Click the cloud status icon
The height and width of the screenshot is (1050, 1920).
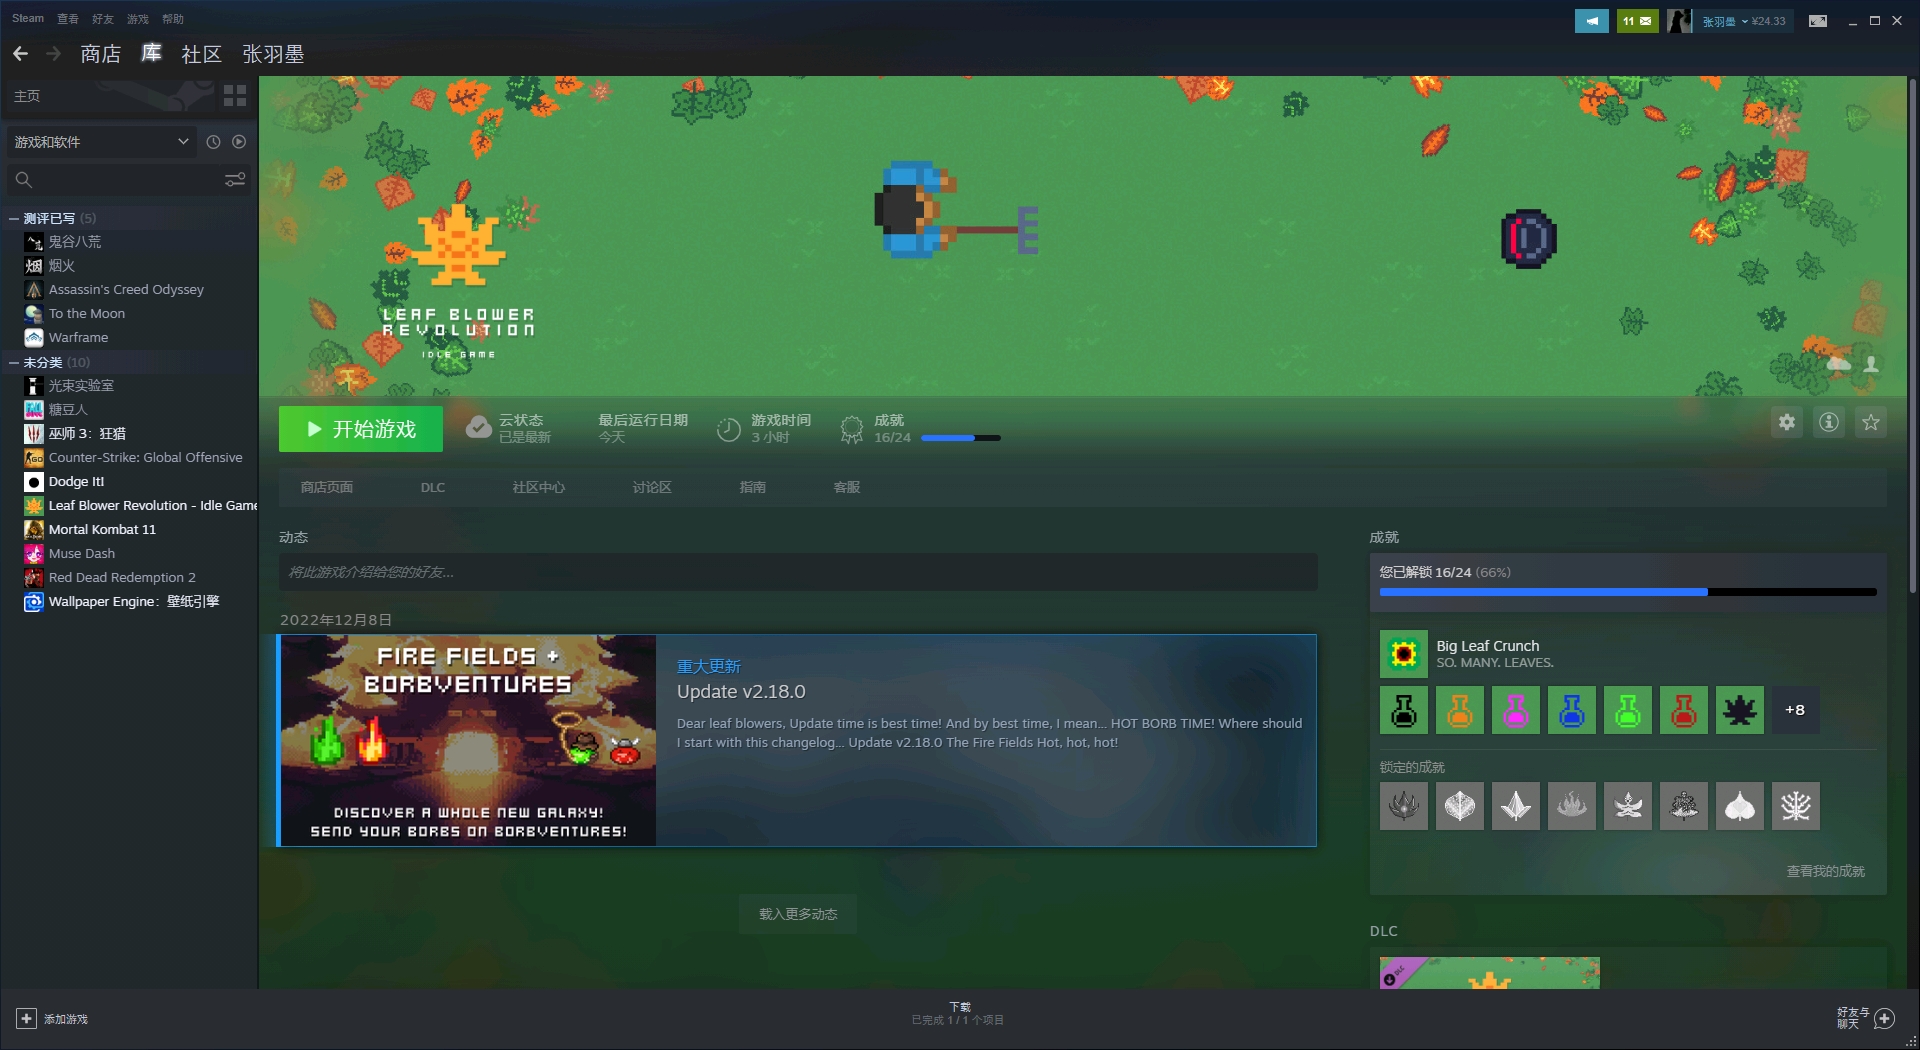click(479, 428)
